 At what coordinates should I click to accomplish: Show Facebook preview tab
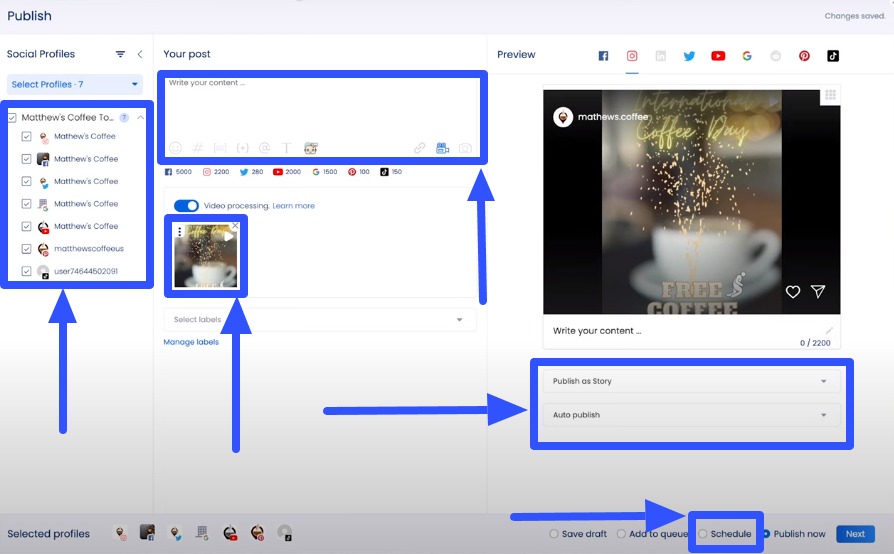pyautogui.click(x=603, y=56)
